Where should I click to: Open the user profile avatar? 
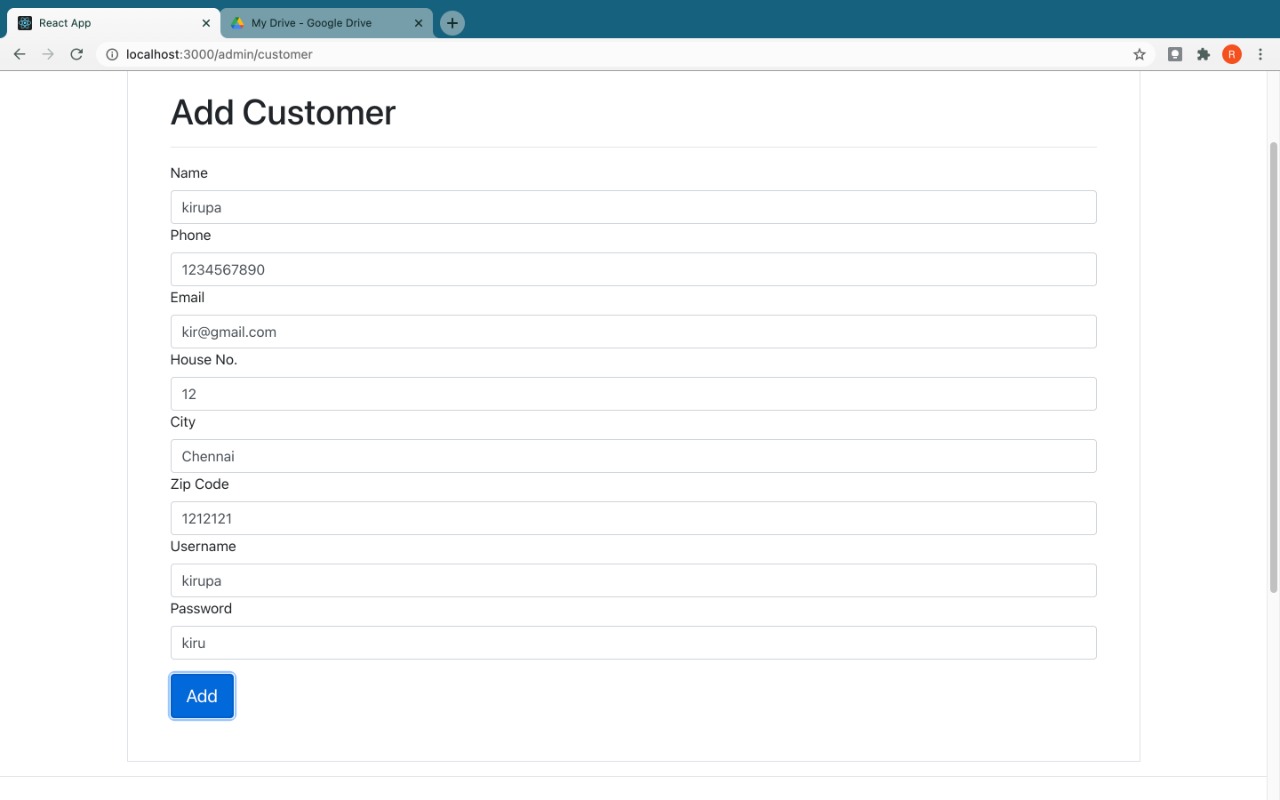point(1231,54)
